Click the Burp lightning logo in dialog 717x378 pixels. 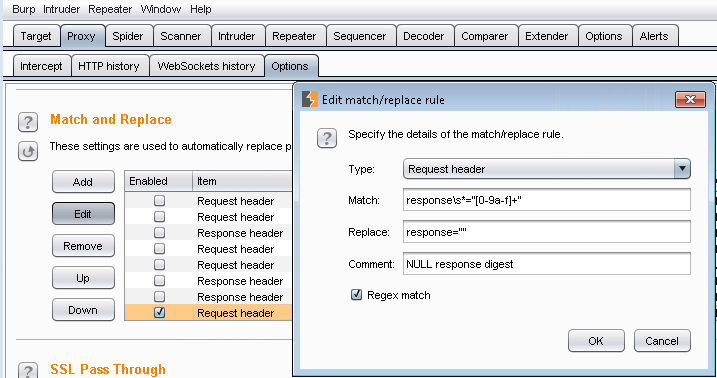310,99
